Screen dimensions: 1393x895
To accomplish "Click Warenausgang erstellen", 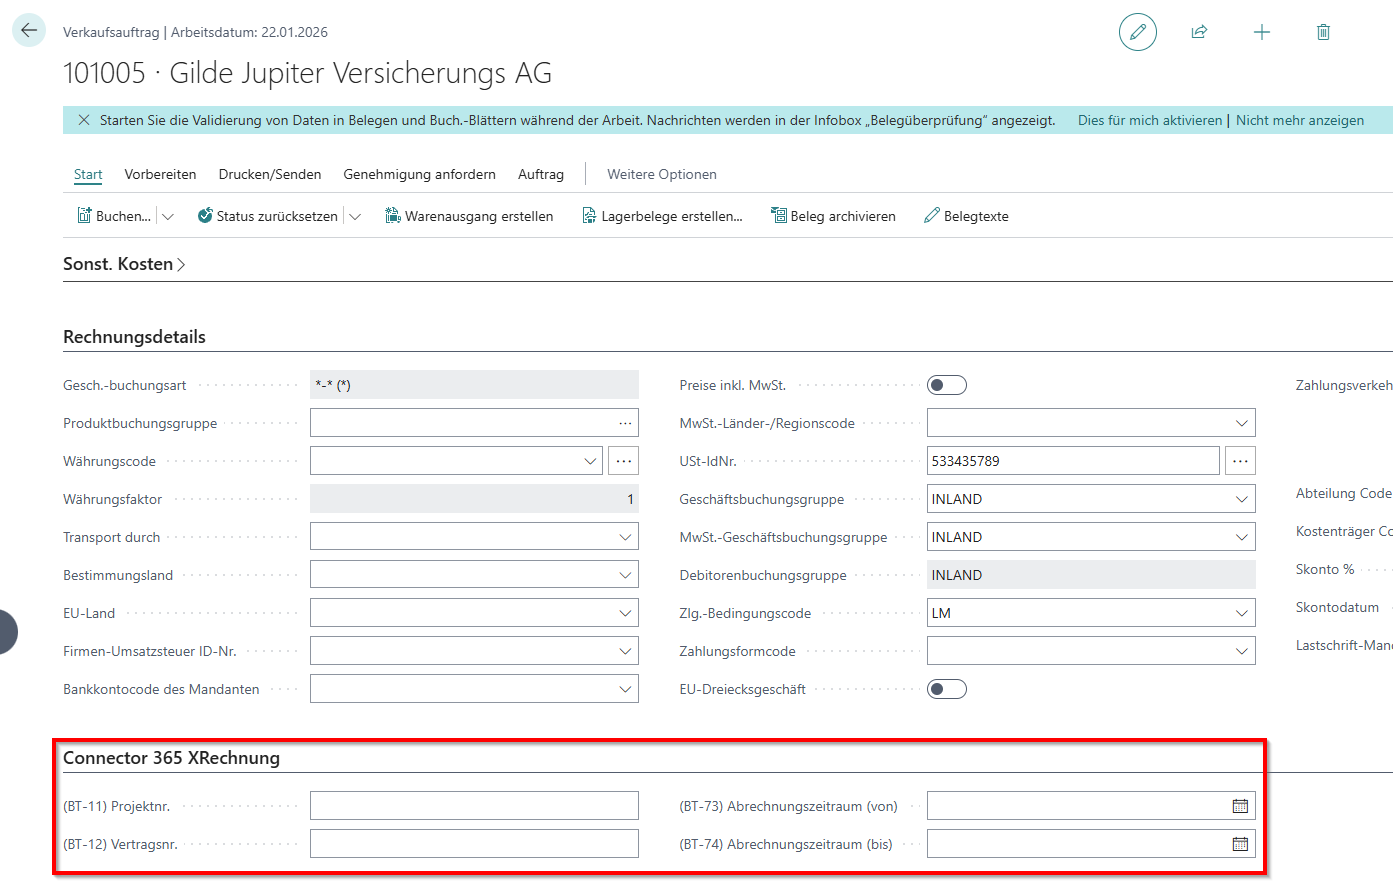I will (x=469, y=216).
